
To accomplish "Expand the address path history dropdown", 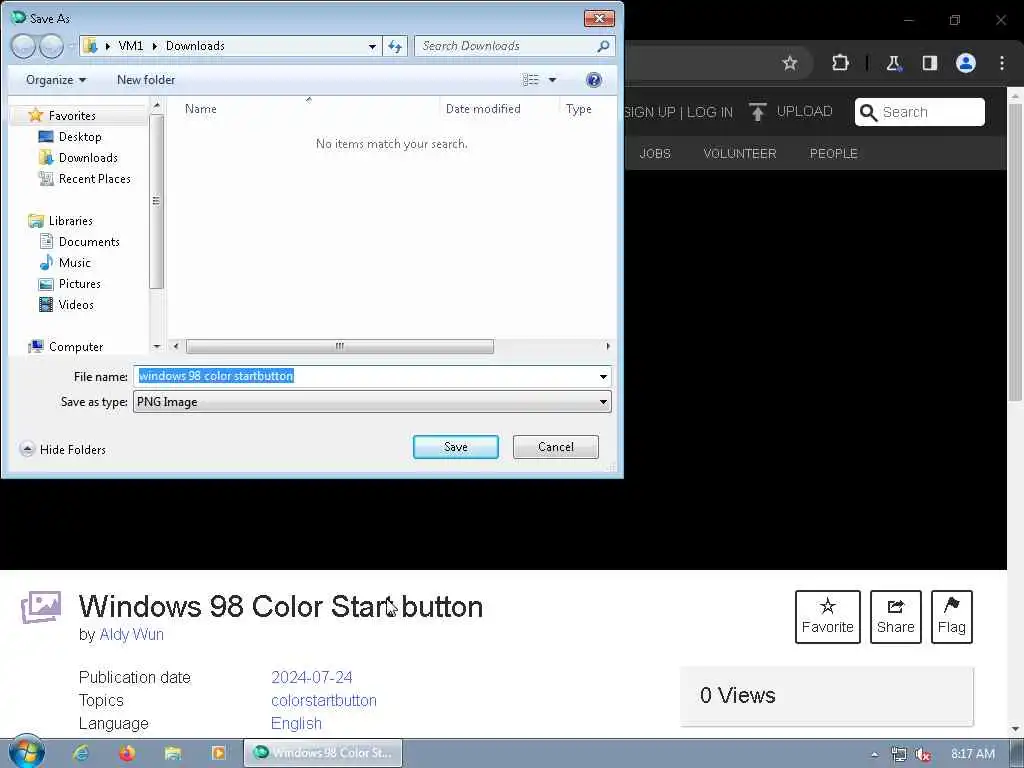I will click(x=372, y=46).
